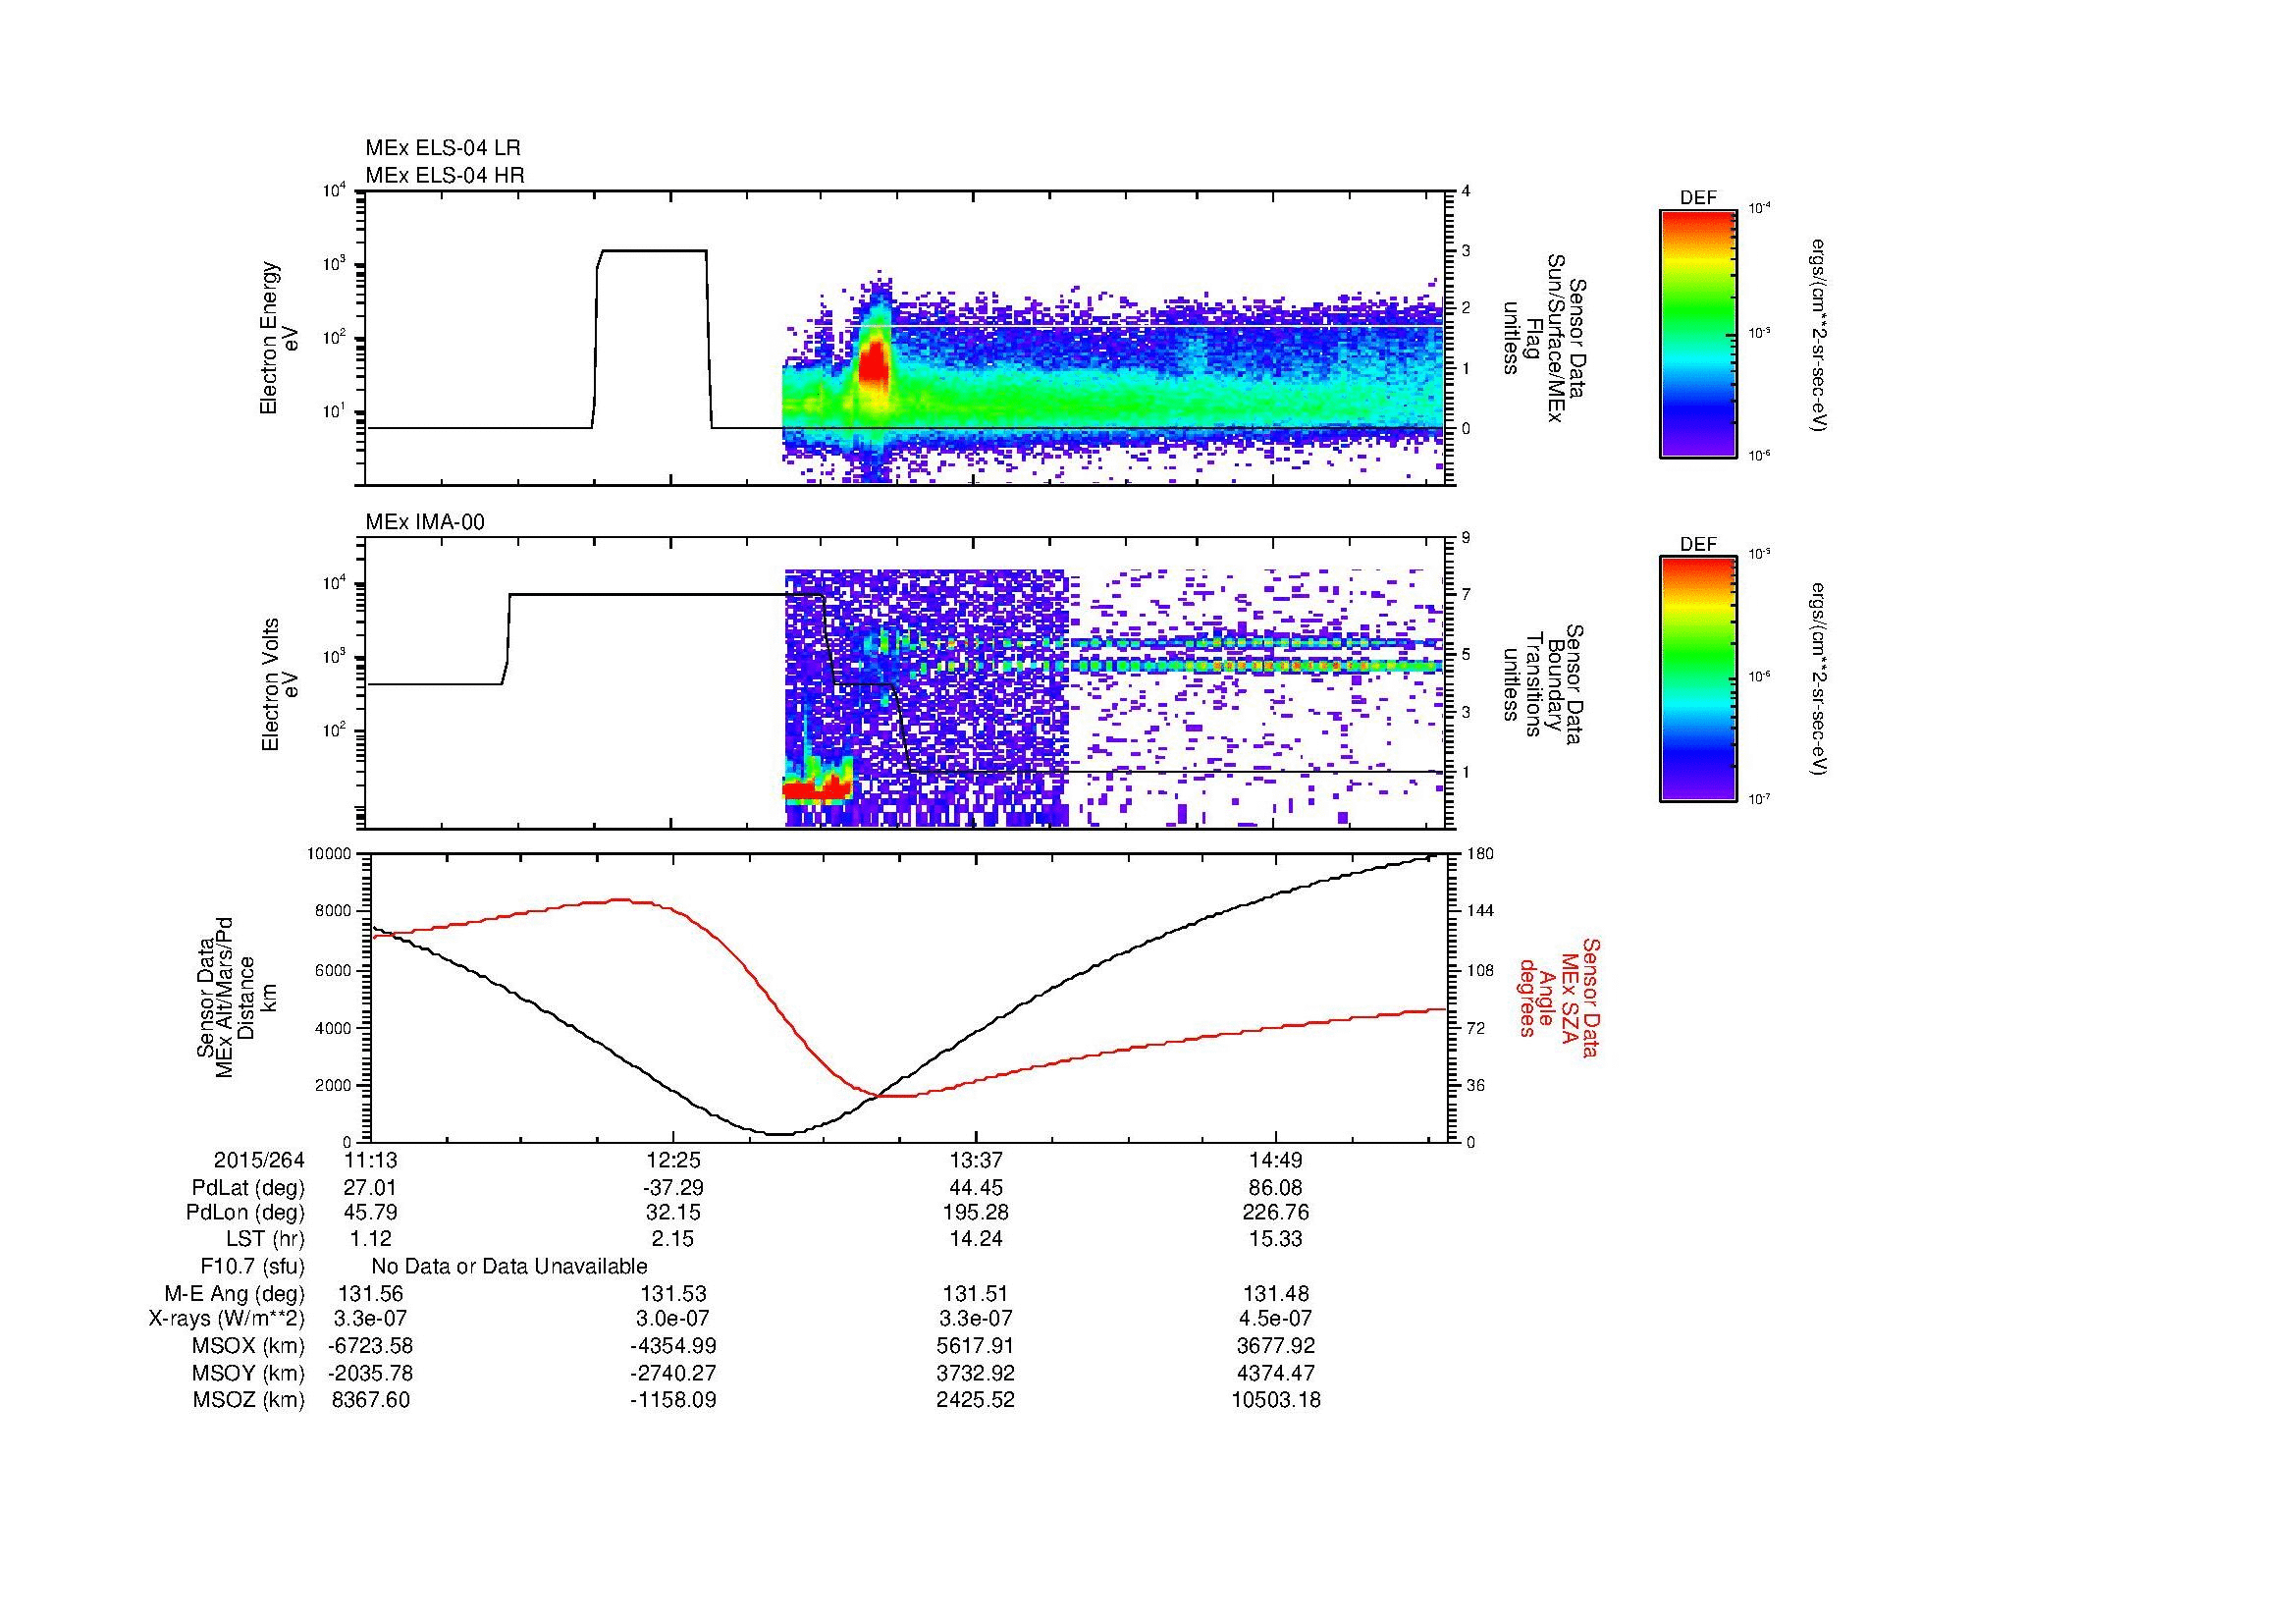
Task: Click the 'MSOX (km)' row label
Action: coord(249,1346)
